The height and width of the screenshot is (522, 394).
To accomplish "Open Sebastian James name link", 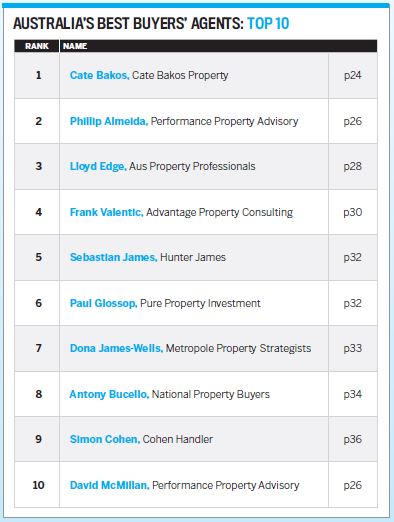I will coord(113,257).
